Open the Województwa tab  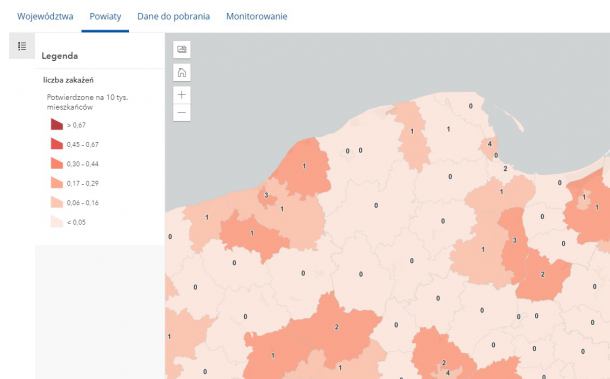click(x=45, y=16)
